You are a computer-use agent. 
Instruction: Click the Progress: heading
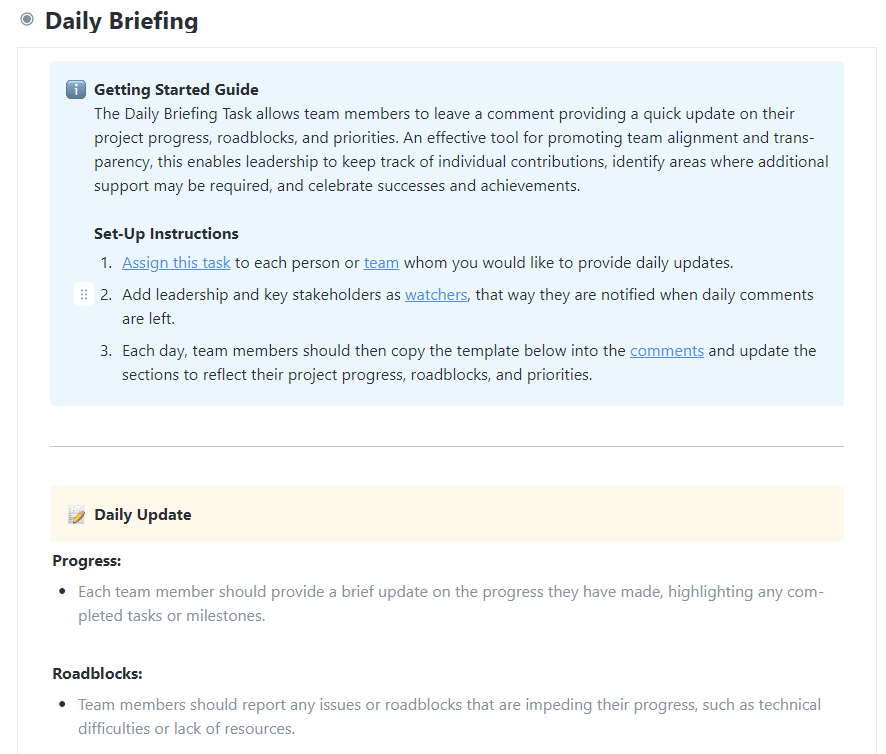(x=87, y=561)
